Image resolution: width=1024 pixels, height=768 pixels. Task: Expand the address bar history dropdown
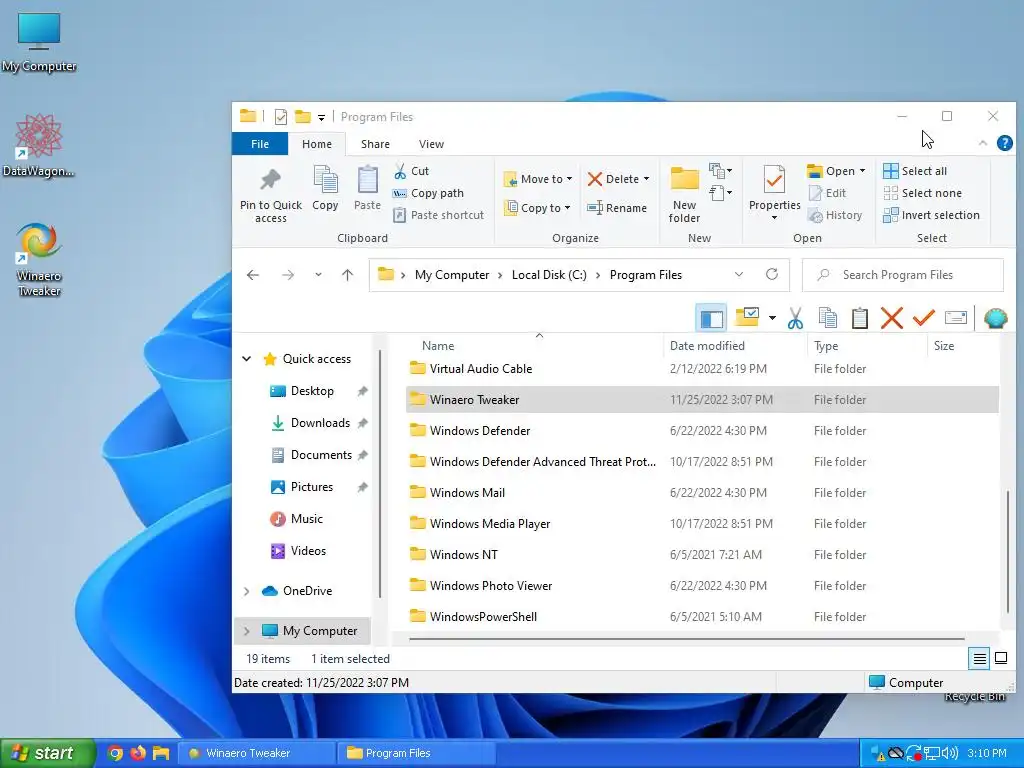click(739, 274)
